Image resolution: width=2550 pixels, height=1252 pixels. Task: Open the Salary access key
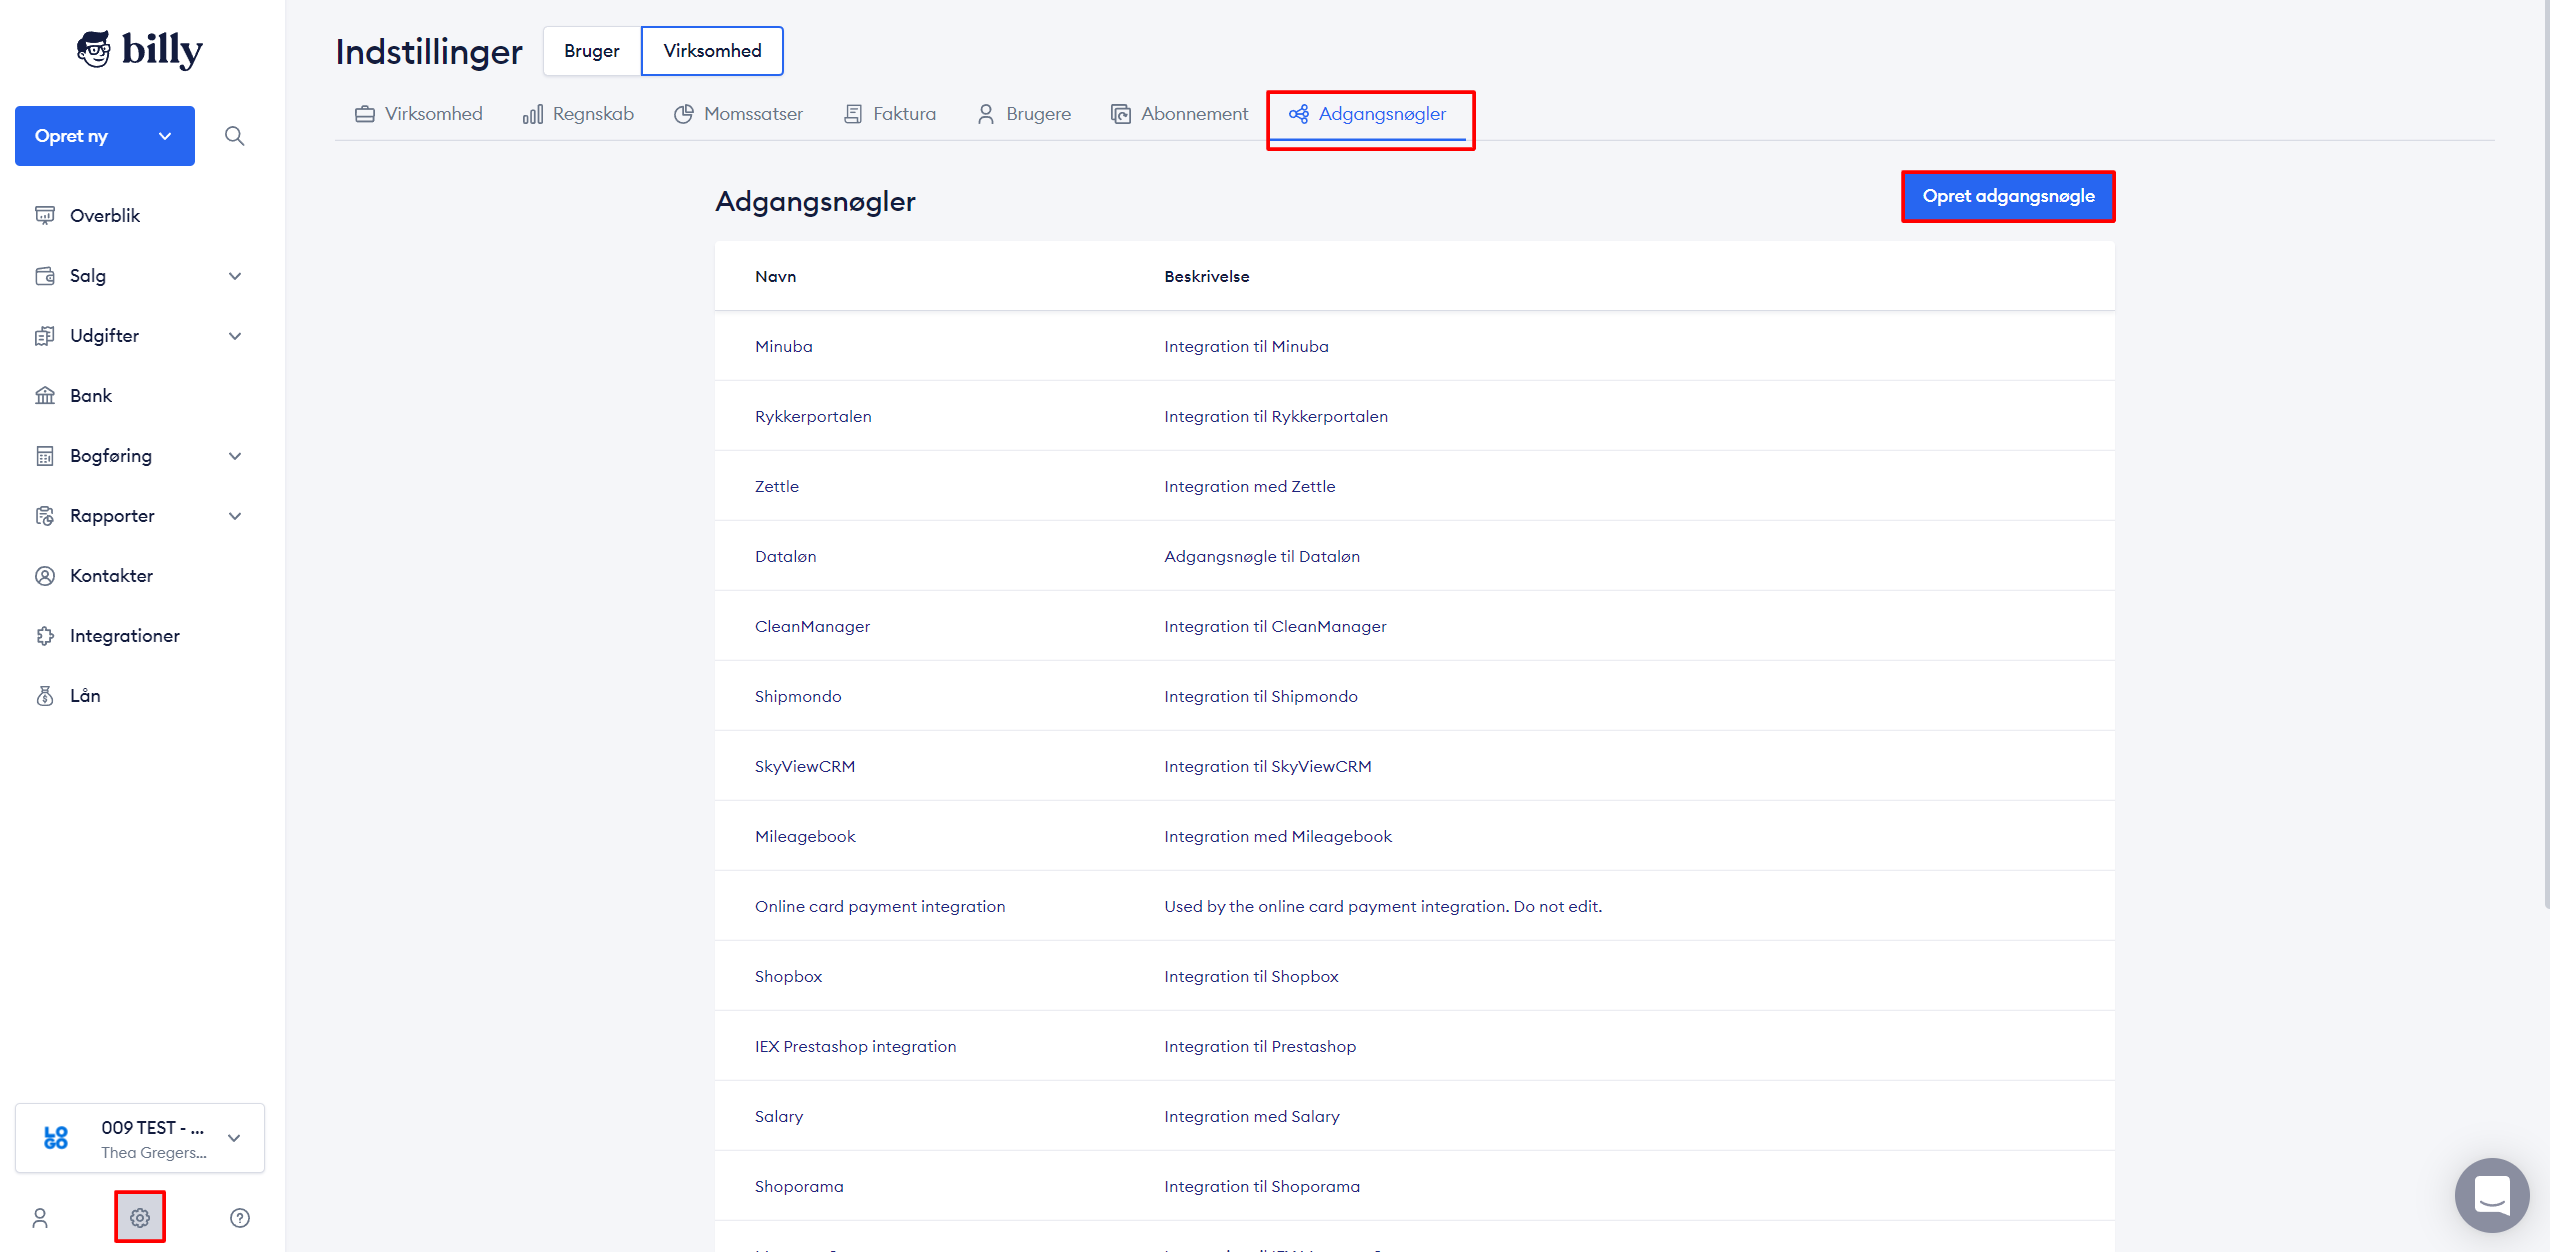[x=779, y=1116]
